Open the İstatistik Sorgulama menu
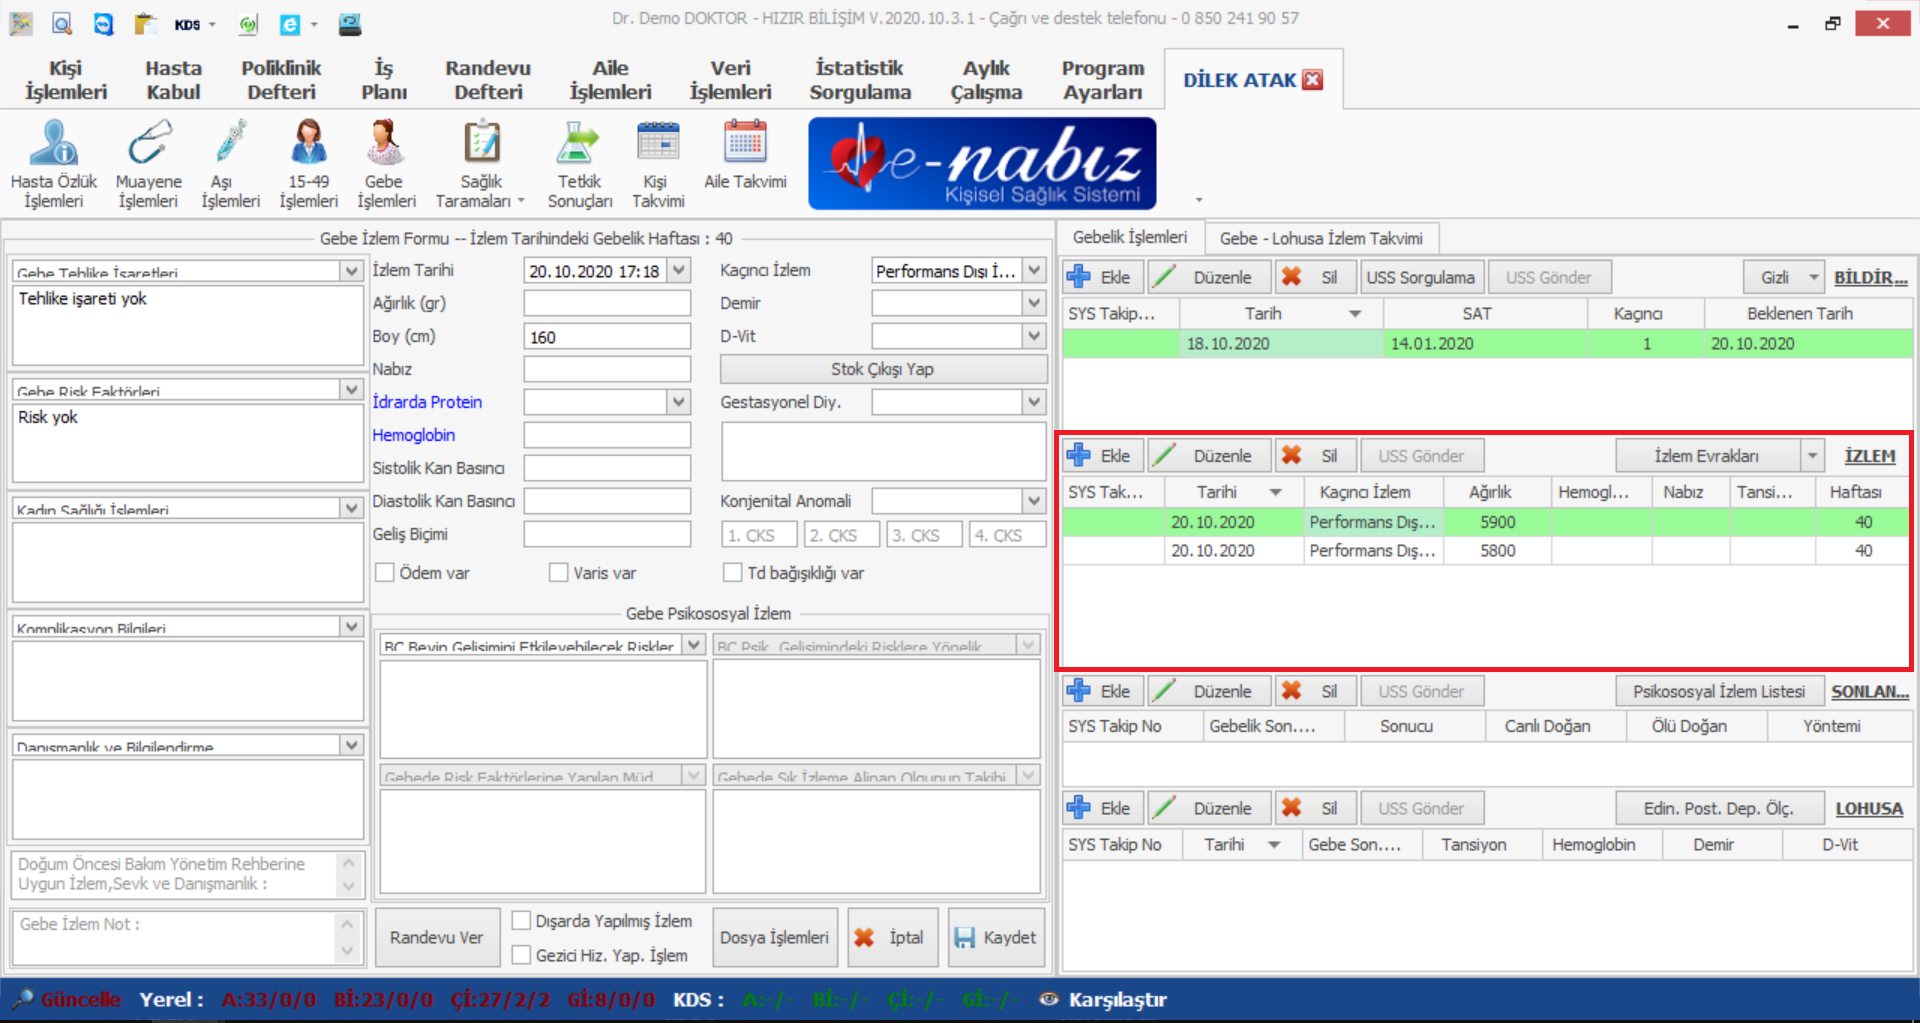The height and width of the screenshot is (1023, 1920). click(860, 80)
